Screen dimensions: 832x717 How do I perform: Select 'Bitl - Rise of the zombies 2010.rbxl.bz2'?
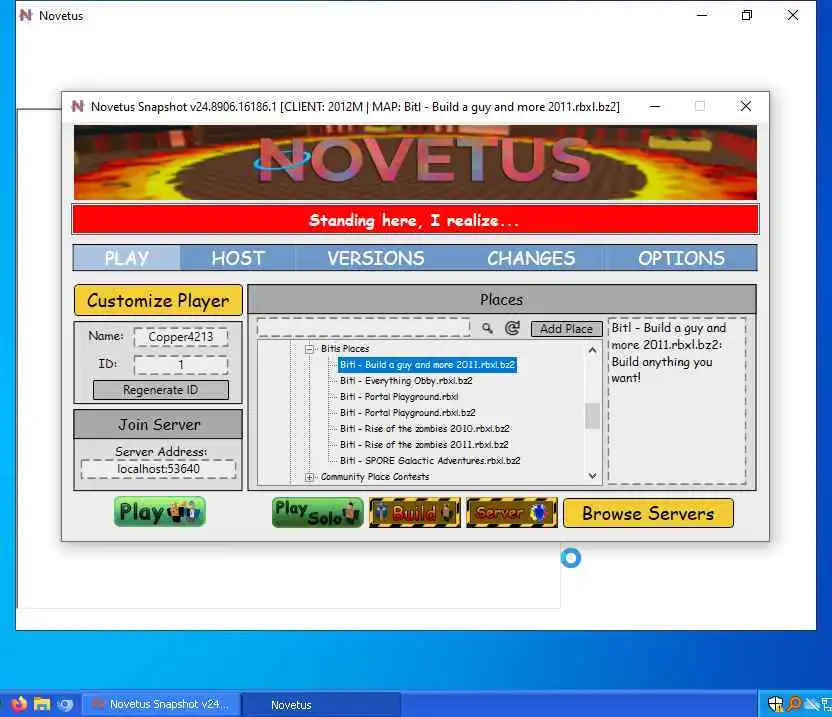(x=424, y=429)
